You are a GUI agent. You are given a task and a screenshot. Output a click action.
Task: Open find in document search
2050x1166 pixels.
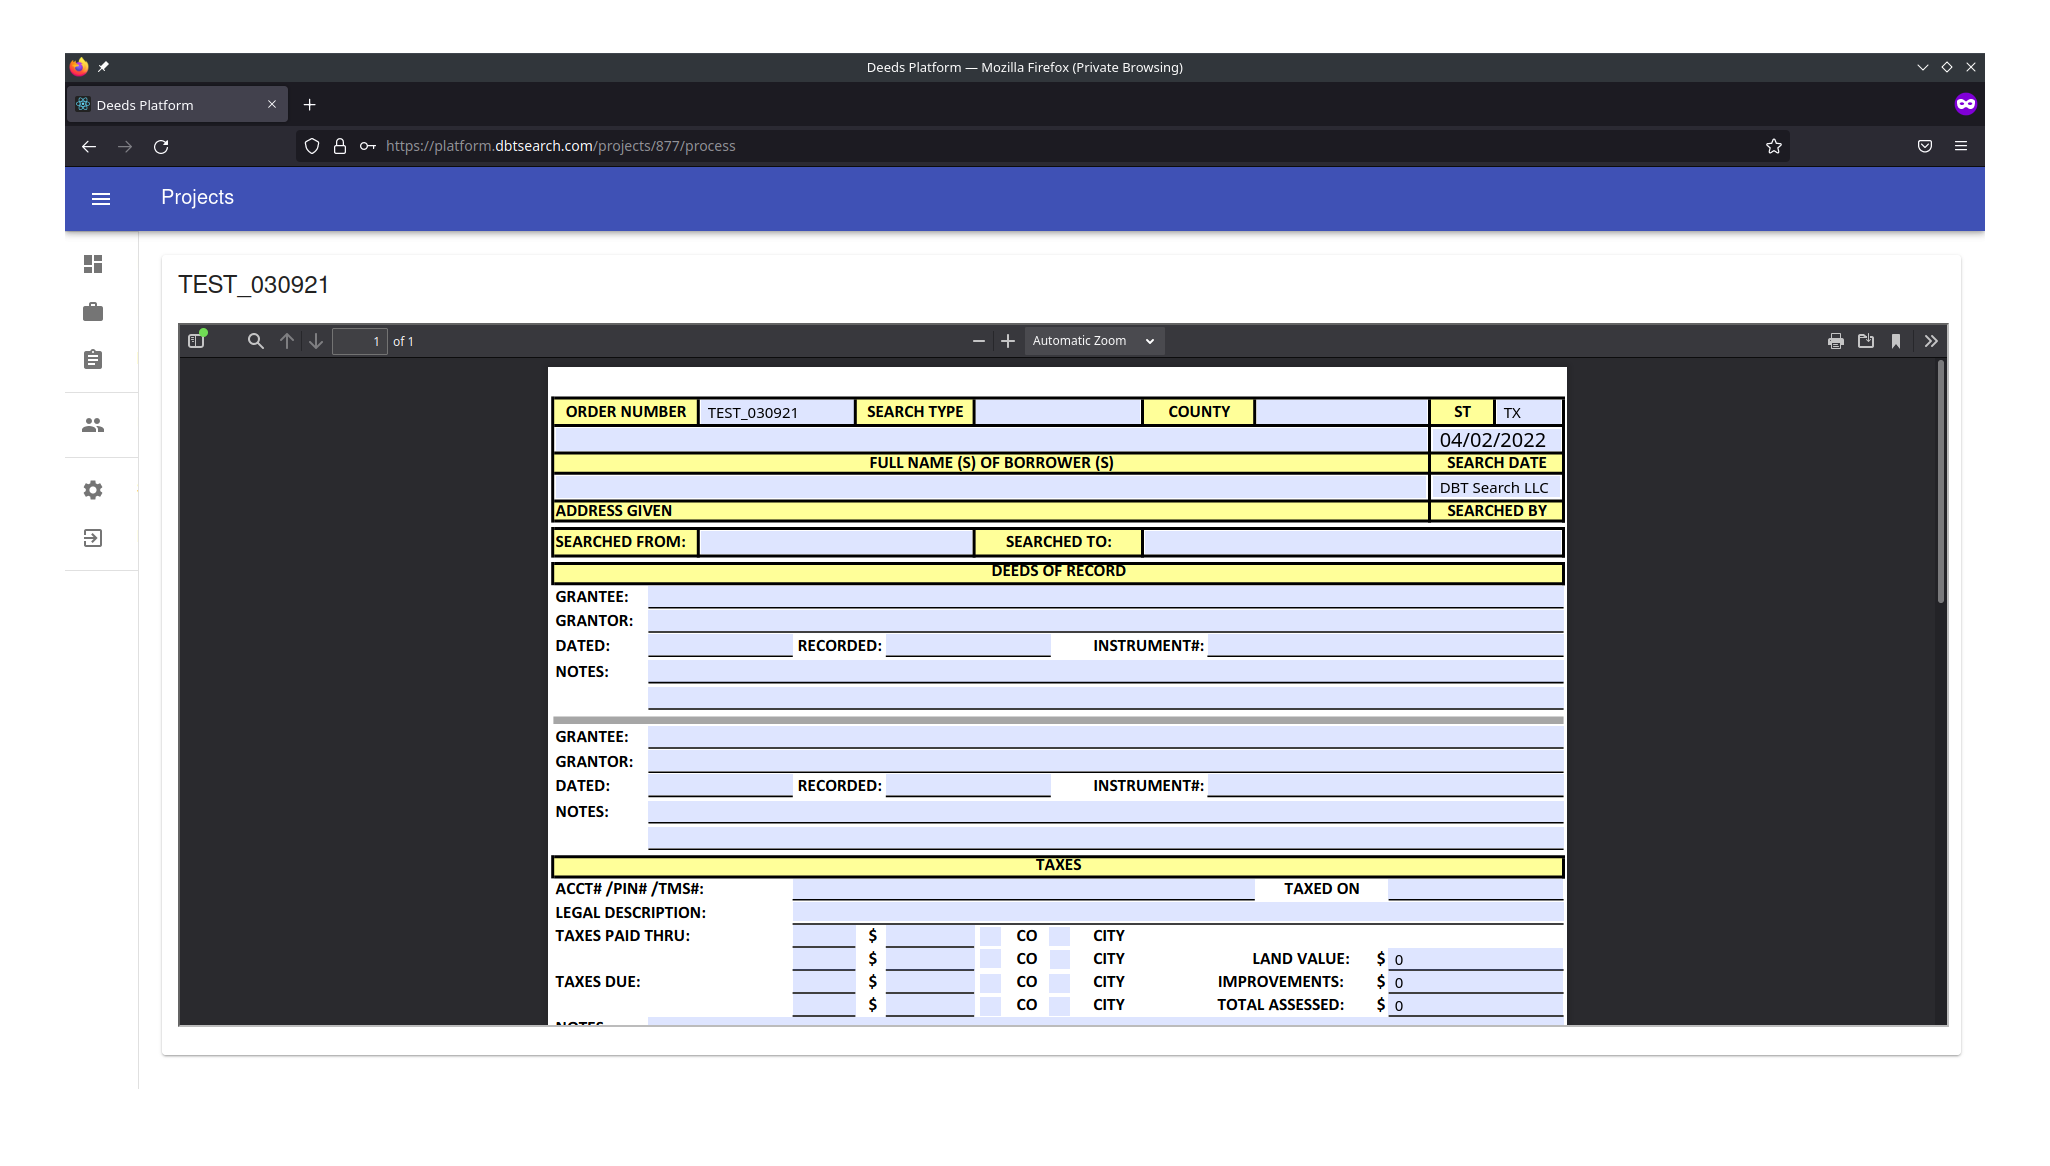click(256, 341)
